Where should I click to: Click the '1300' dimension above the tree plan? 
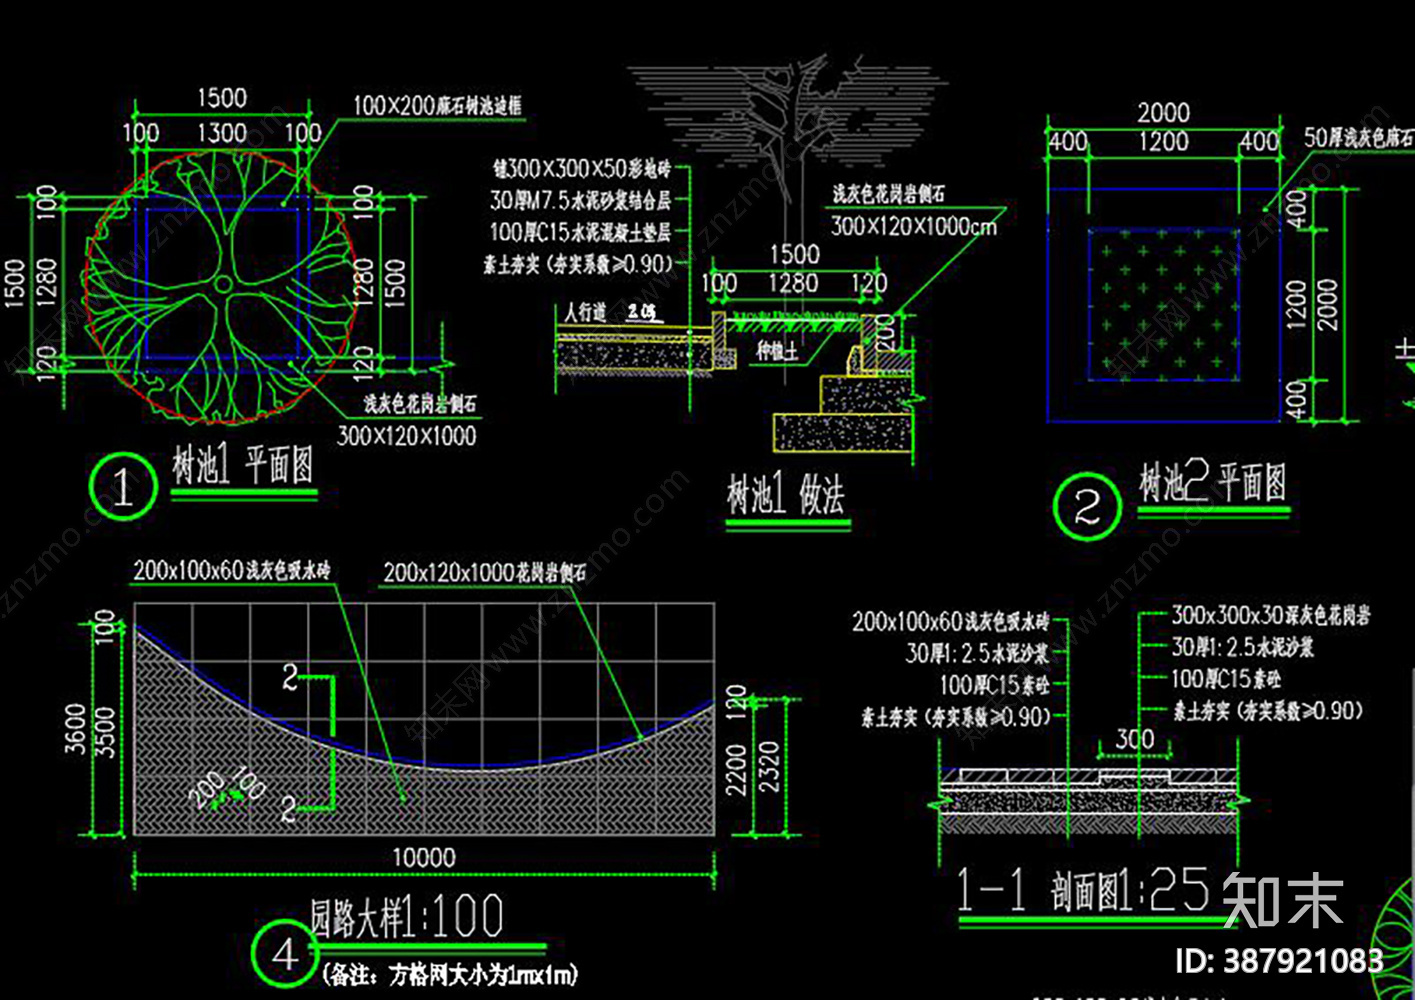click(x=222, y=132)
